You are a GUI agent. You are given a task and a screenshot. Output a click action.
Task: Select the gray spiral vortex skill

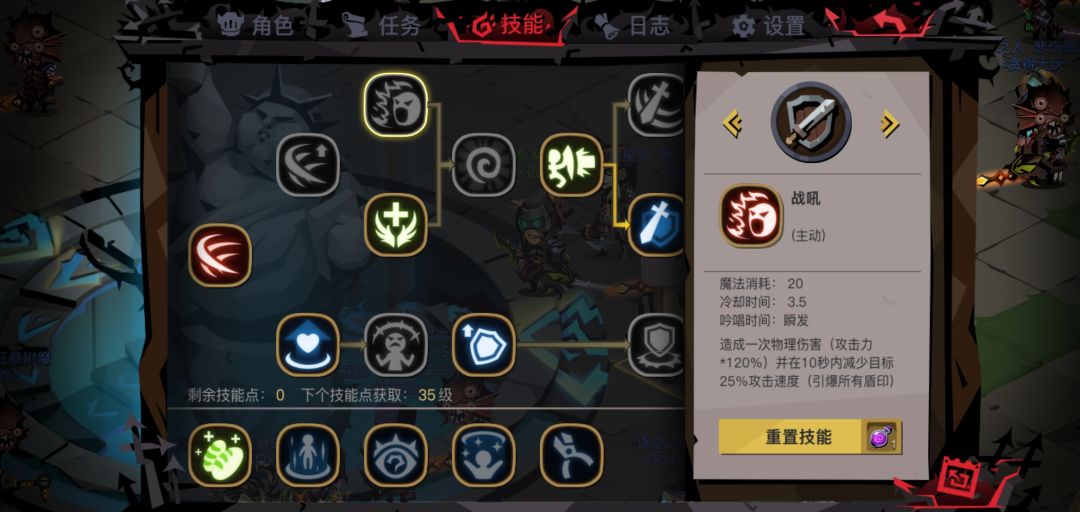pyautogui.click(x=484, y=165)
